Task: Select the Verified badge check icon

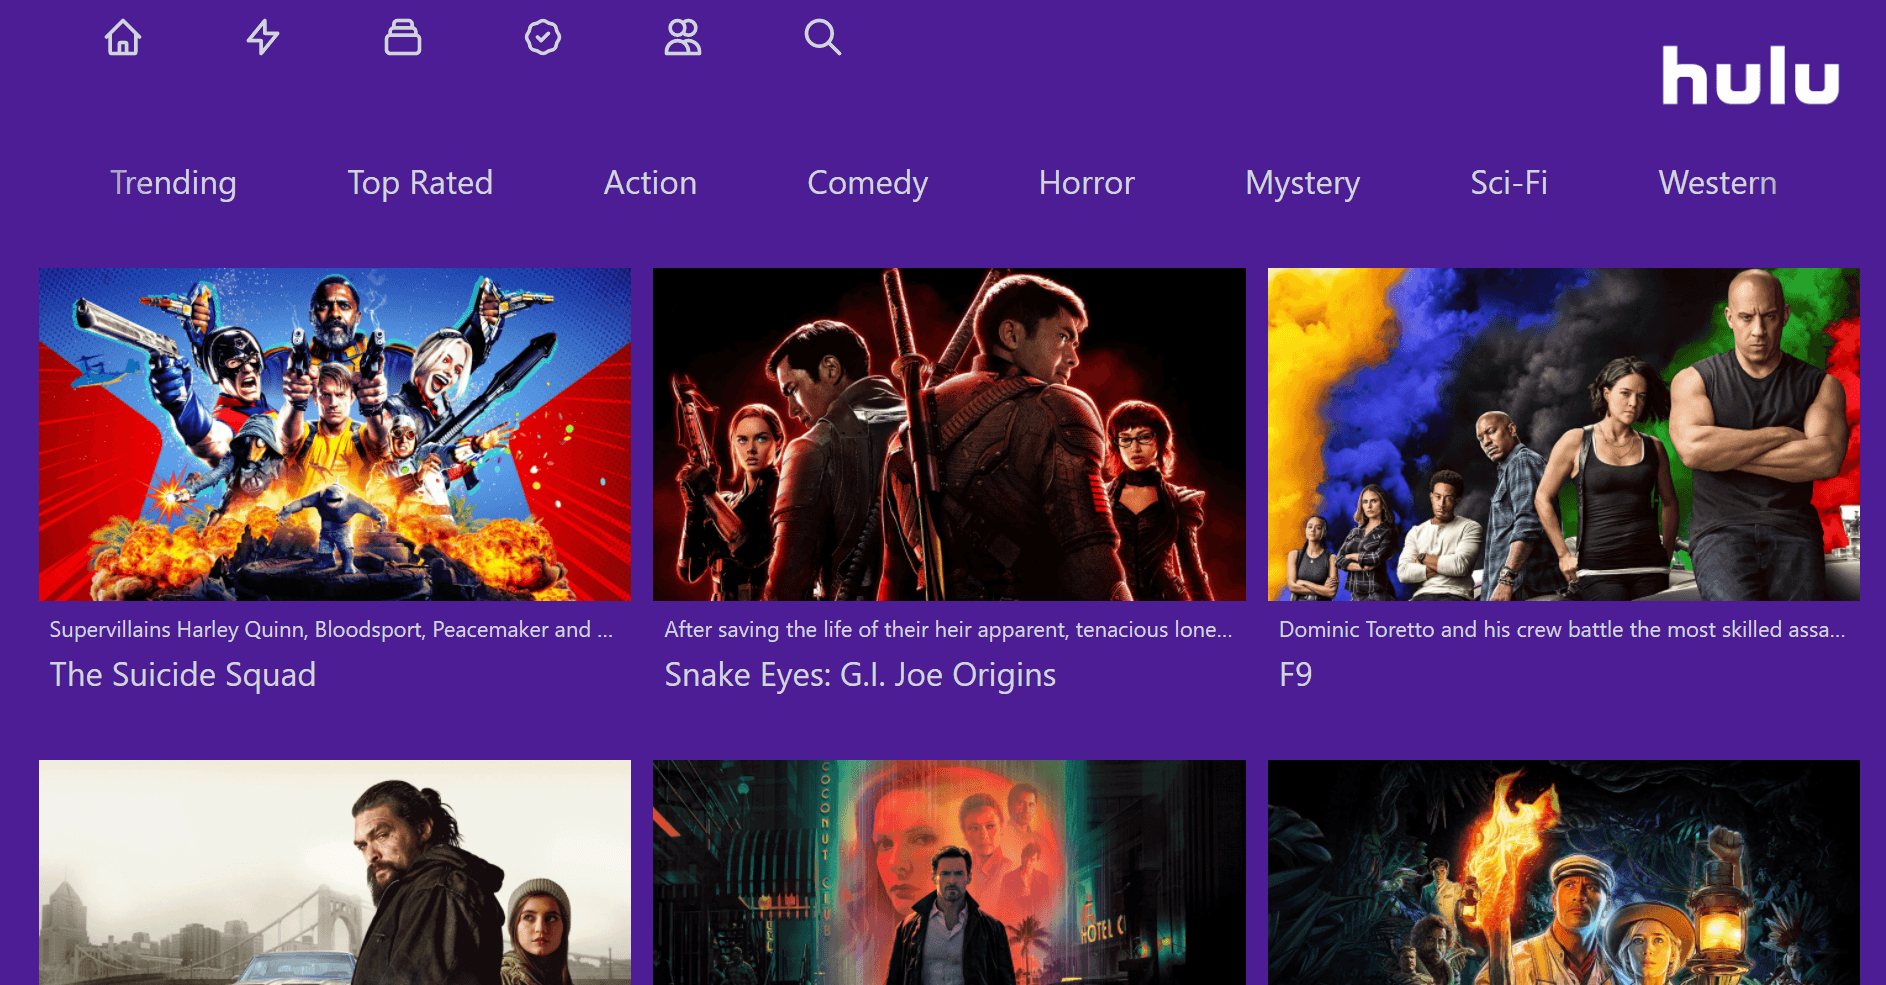Action: tap(543, 38)
